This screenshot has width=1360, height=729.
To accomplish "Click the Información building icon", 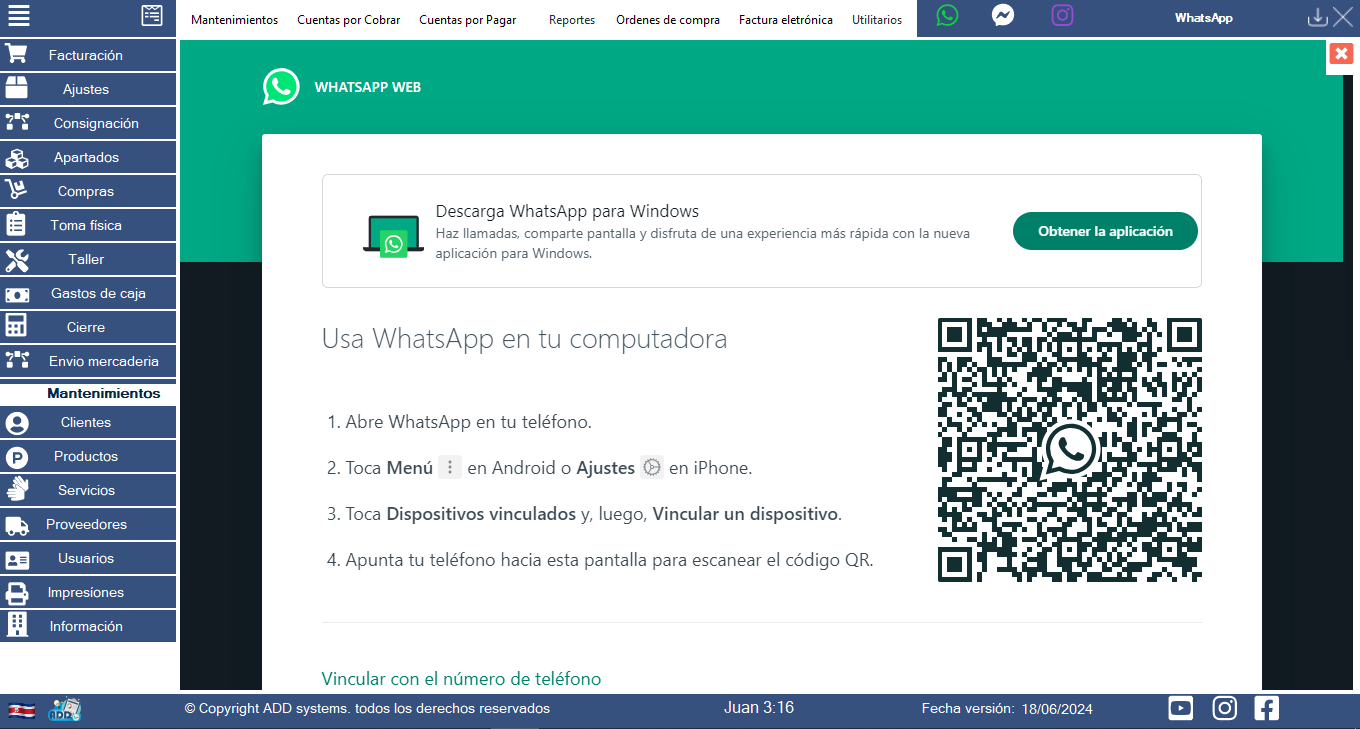I will [17, 625].
